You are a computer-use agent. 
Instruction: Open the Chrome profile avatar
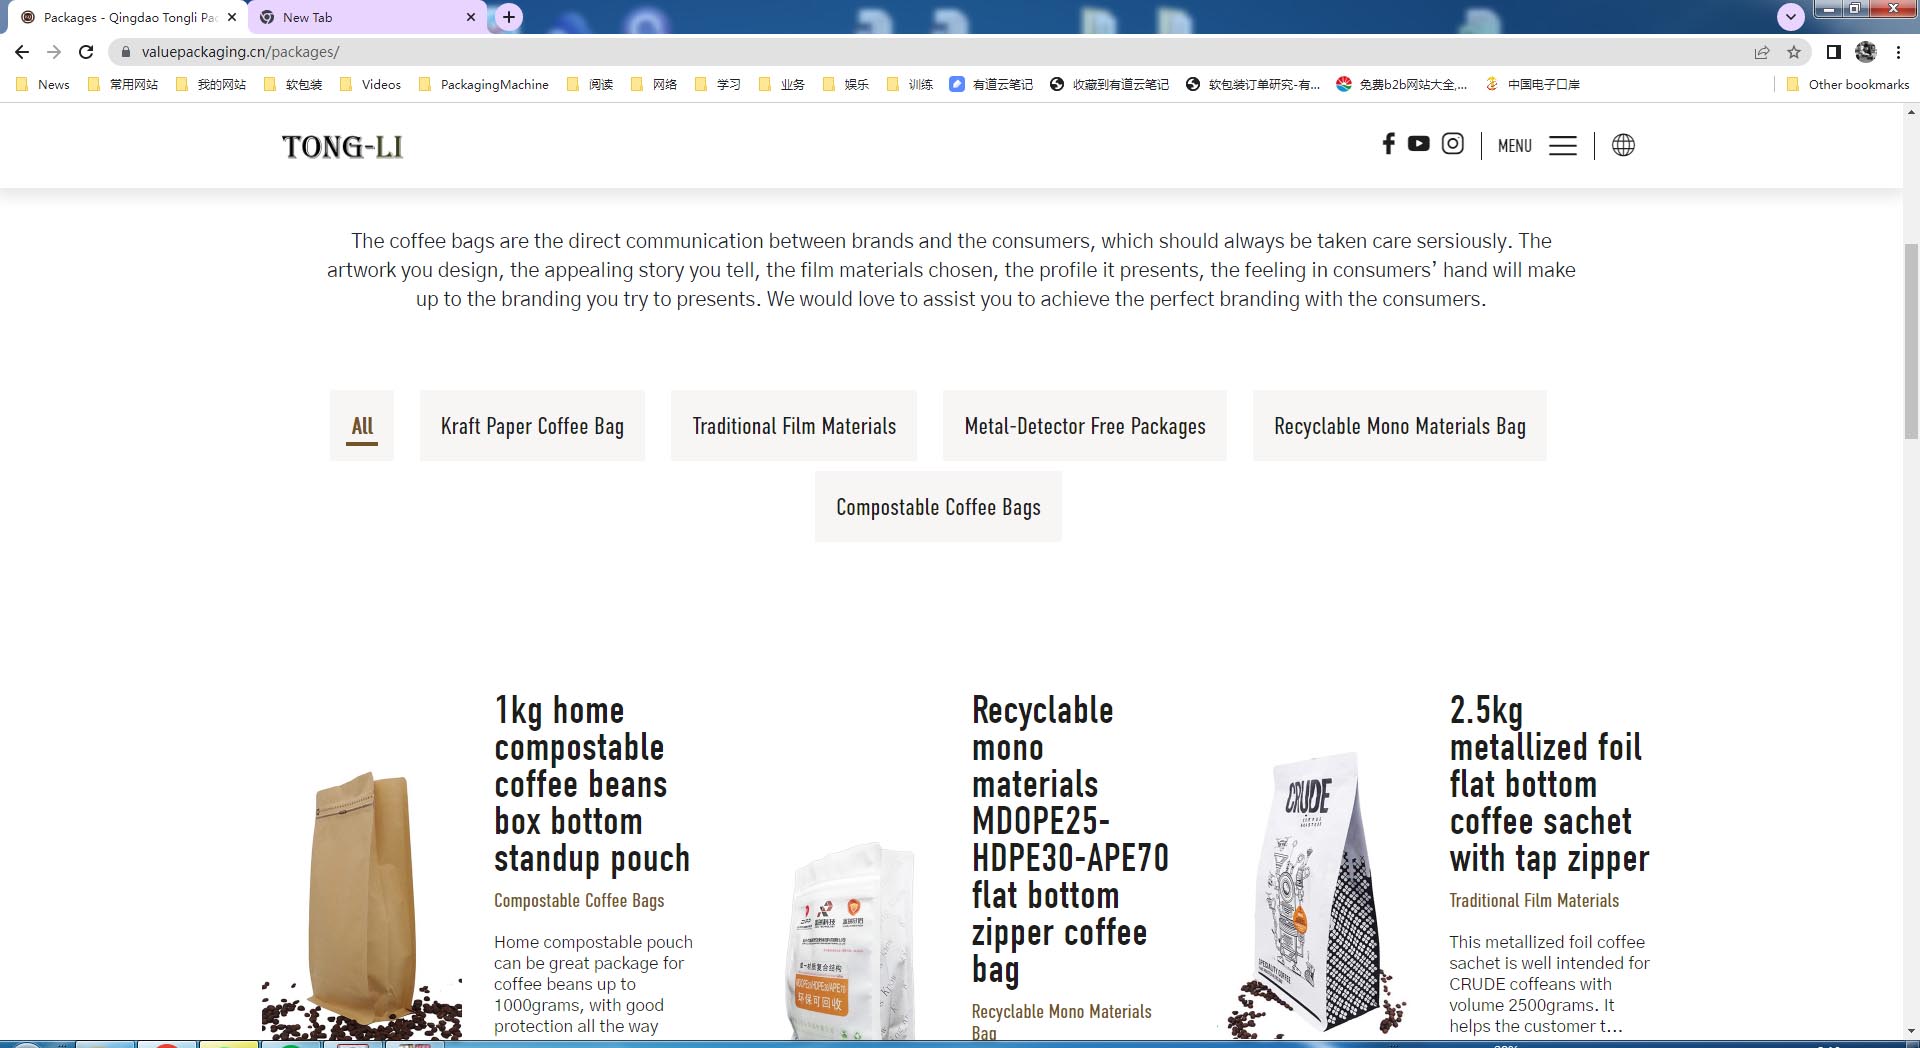(x=1866, y=52)
